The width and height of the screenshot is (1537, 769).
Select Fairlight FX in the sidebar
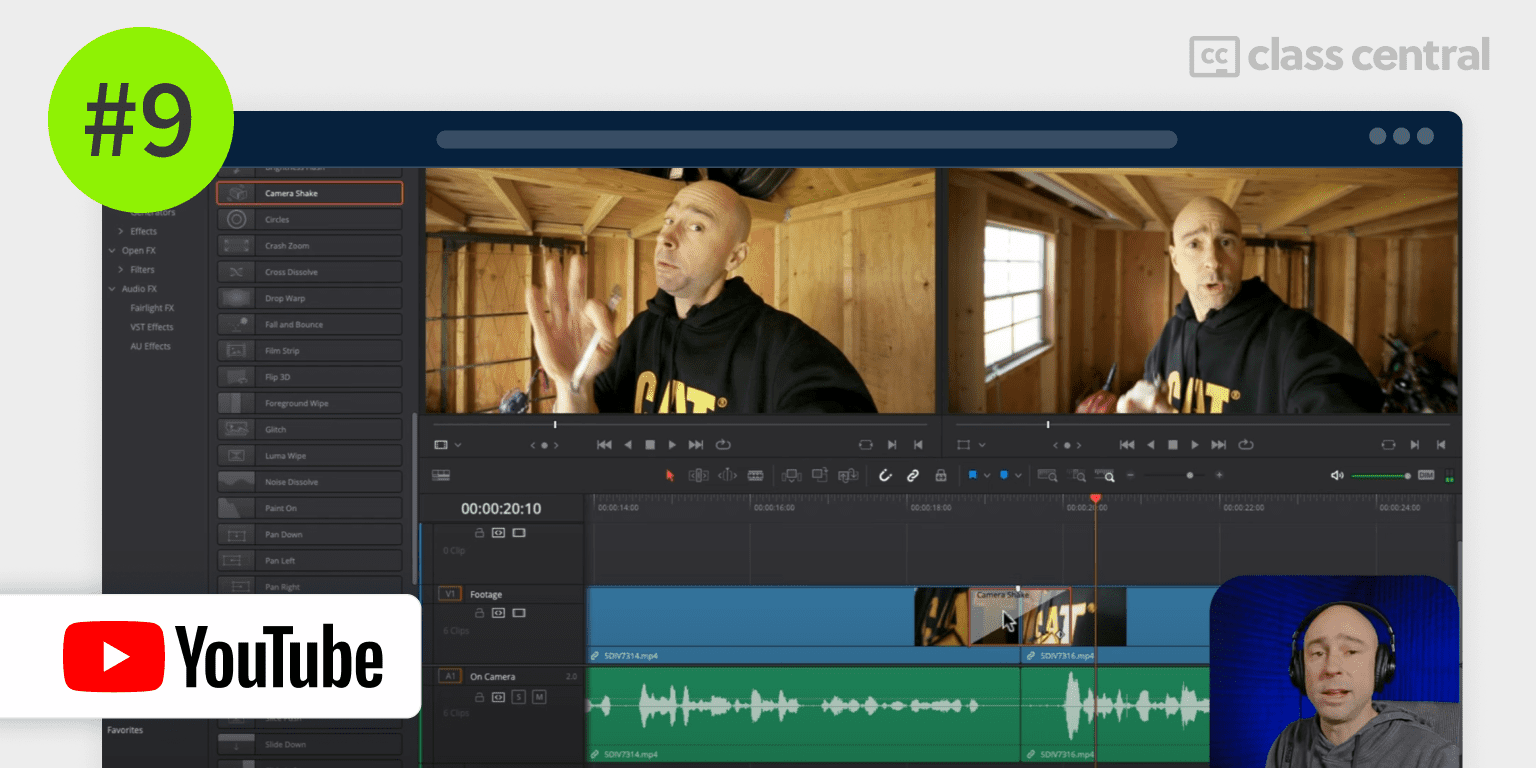click(x=152, y=308)
